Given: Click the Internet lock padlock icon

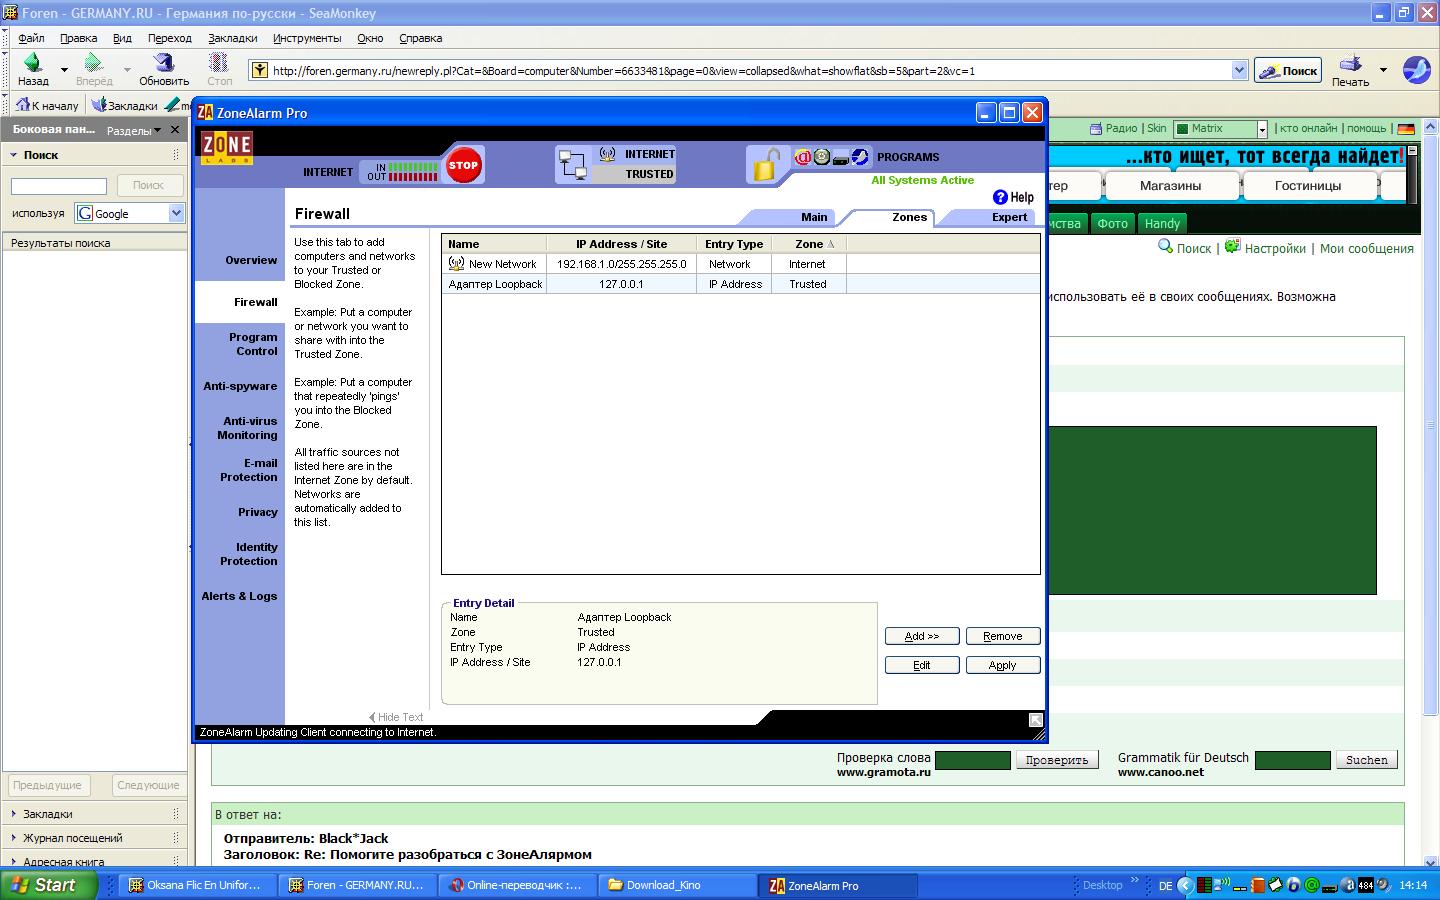Looking at the screenshot, I should pos(766,165).
